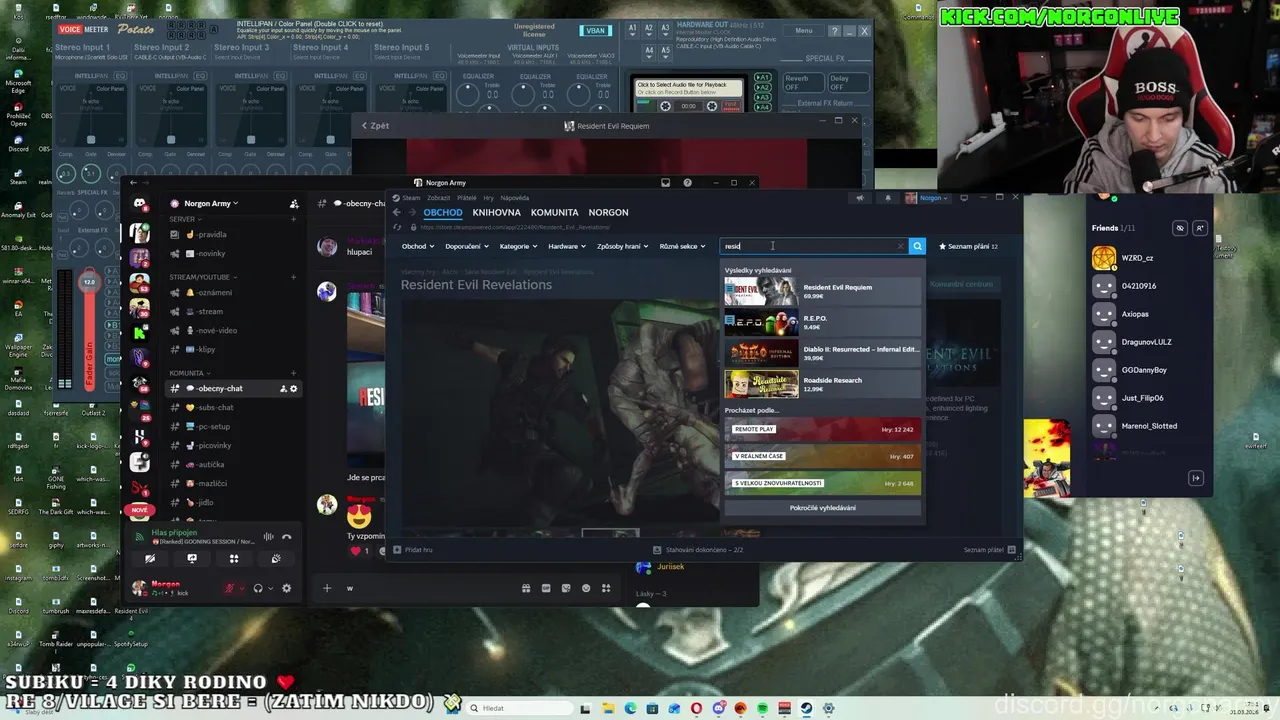1280x720 pixels.
Task: Switch to the KOMUNITA tab in Steam
Action: tap(555, 212)
